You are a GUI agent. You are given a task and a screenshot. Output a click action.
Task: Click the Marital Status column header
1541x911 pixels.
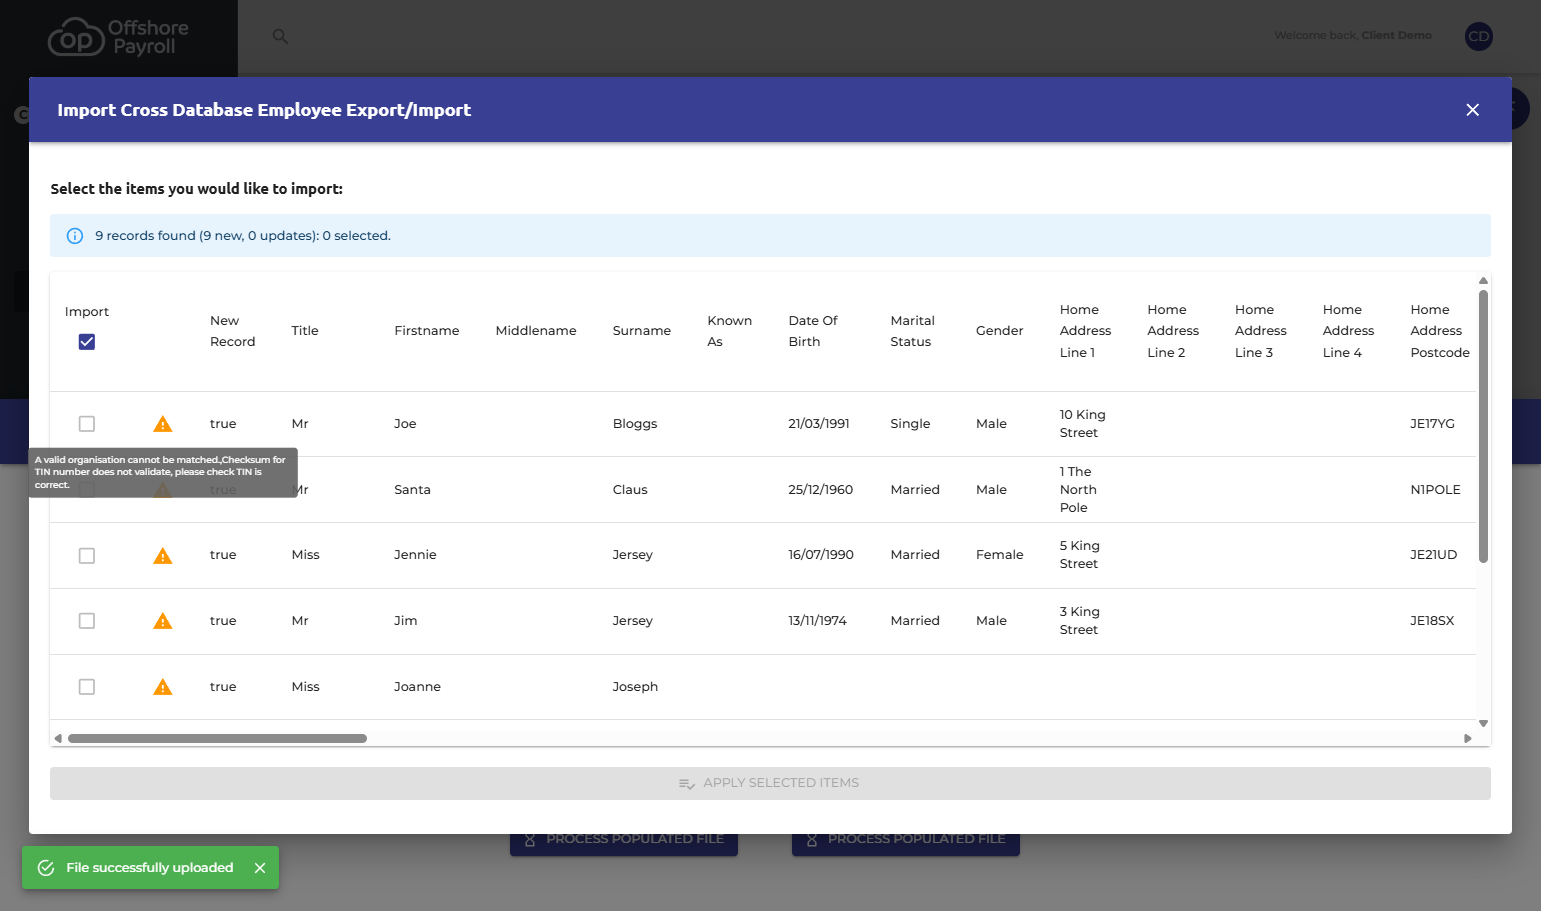coord(913,331)
